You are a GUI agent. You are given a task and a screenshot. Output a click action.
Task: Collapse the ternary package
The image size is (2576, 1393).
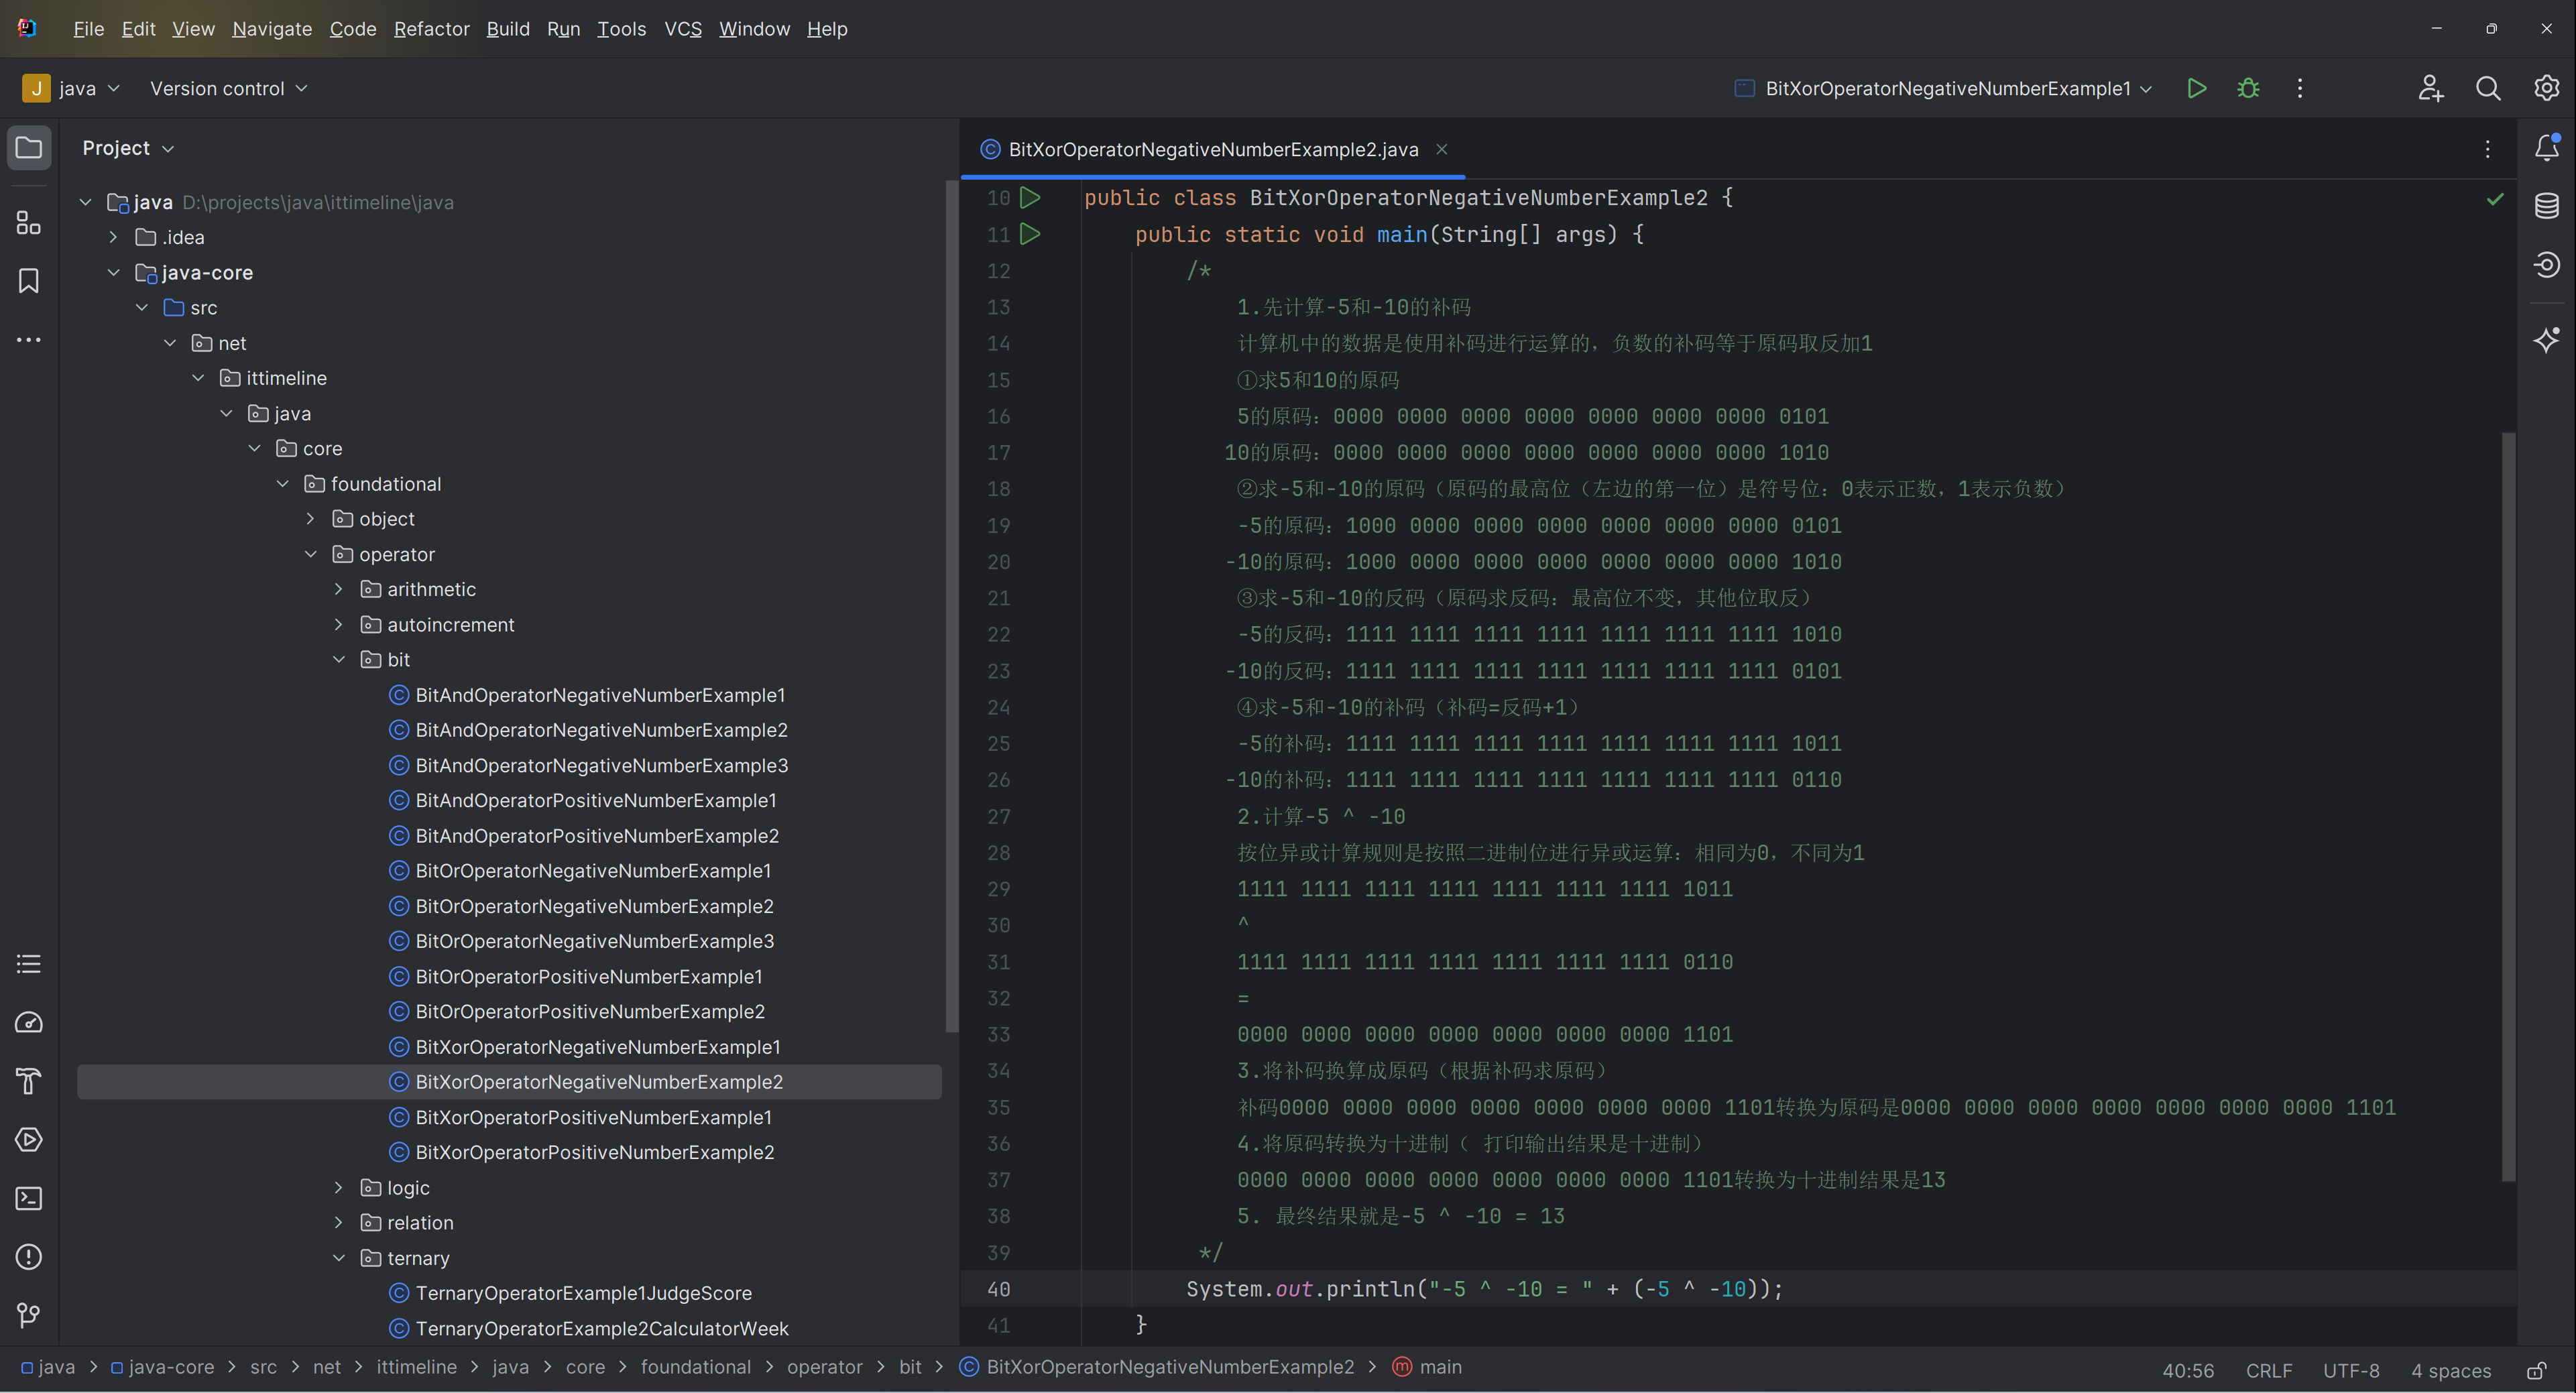tap(338, 1258)
